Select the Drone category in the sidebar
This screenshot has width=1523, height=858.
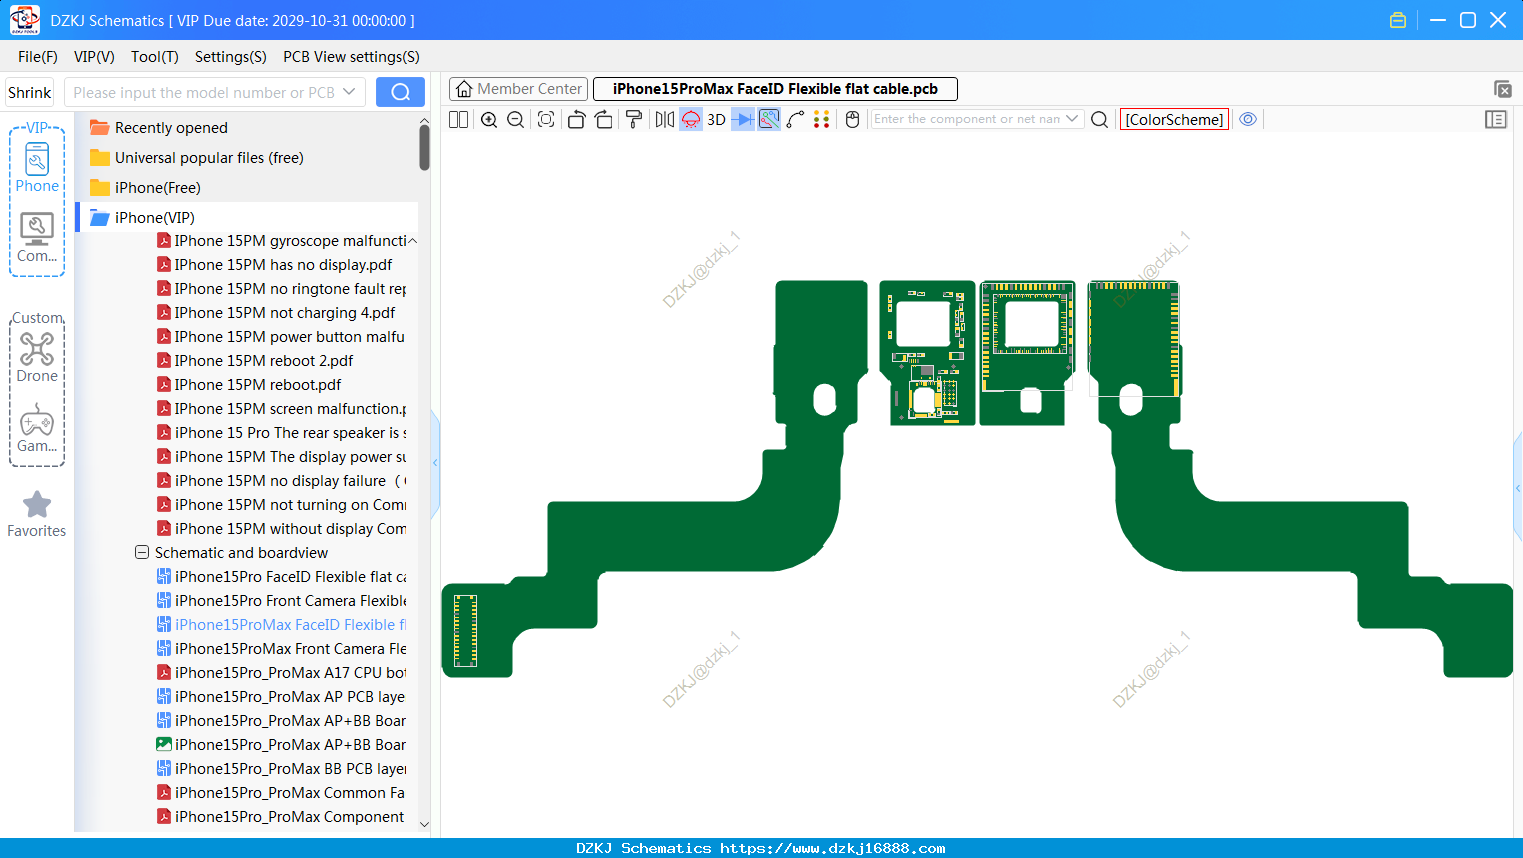37,357
